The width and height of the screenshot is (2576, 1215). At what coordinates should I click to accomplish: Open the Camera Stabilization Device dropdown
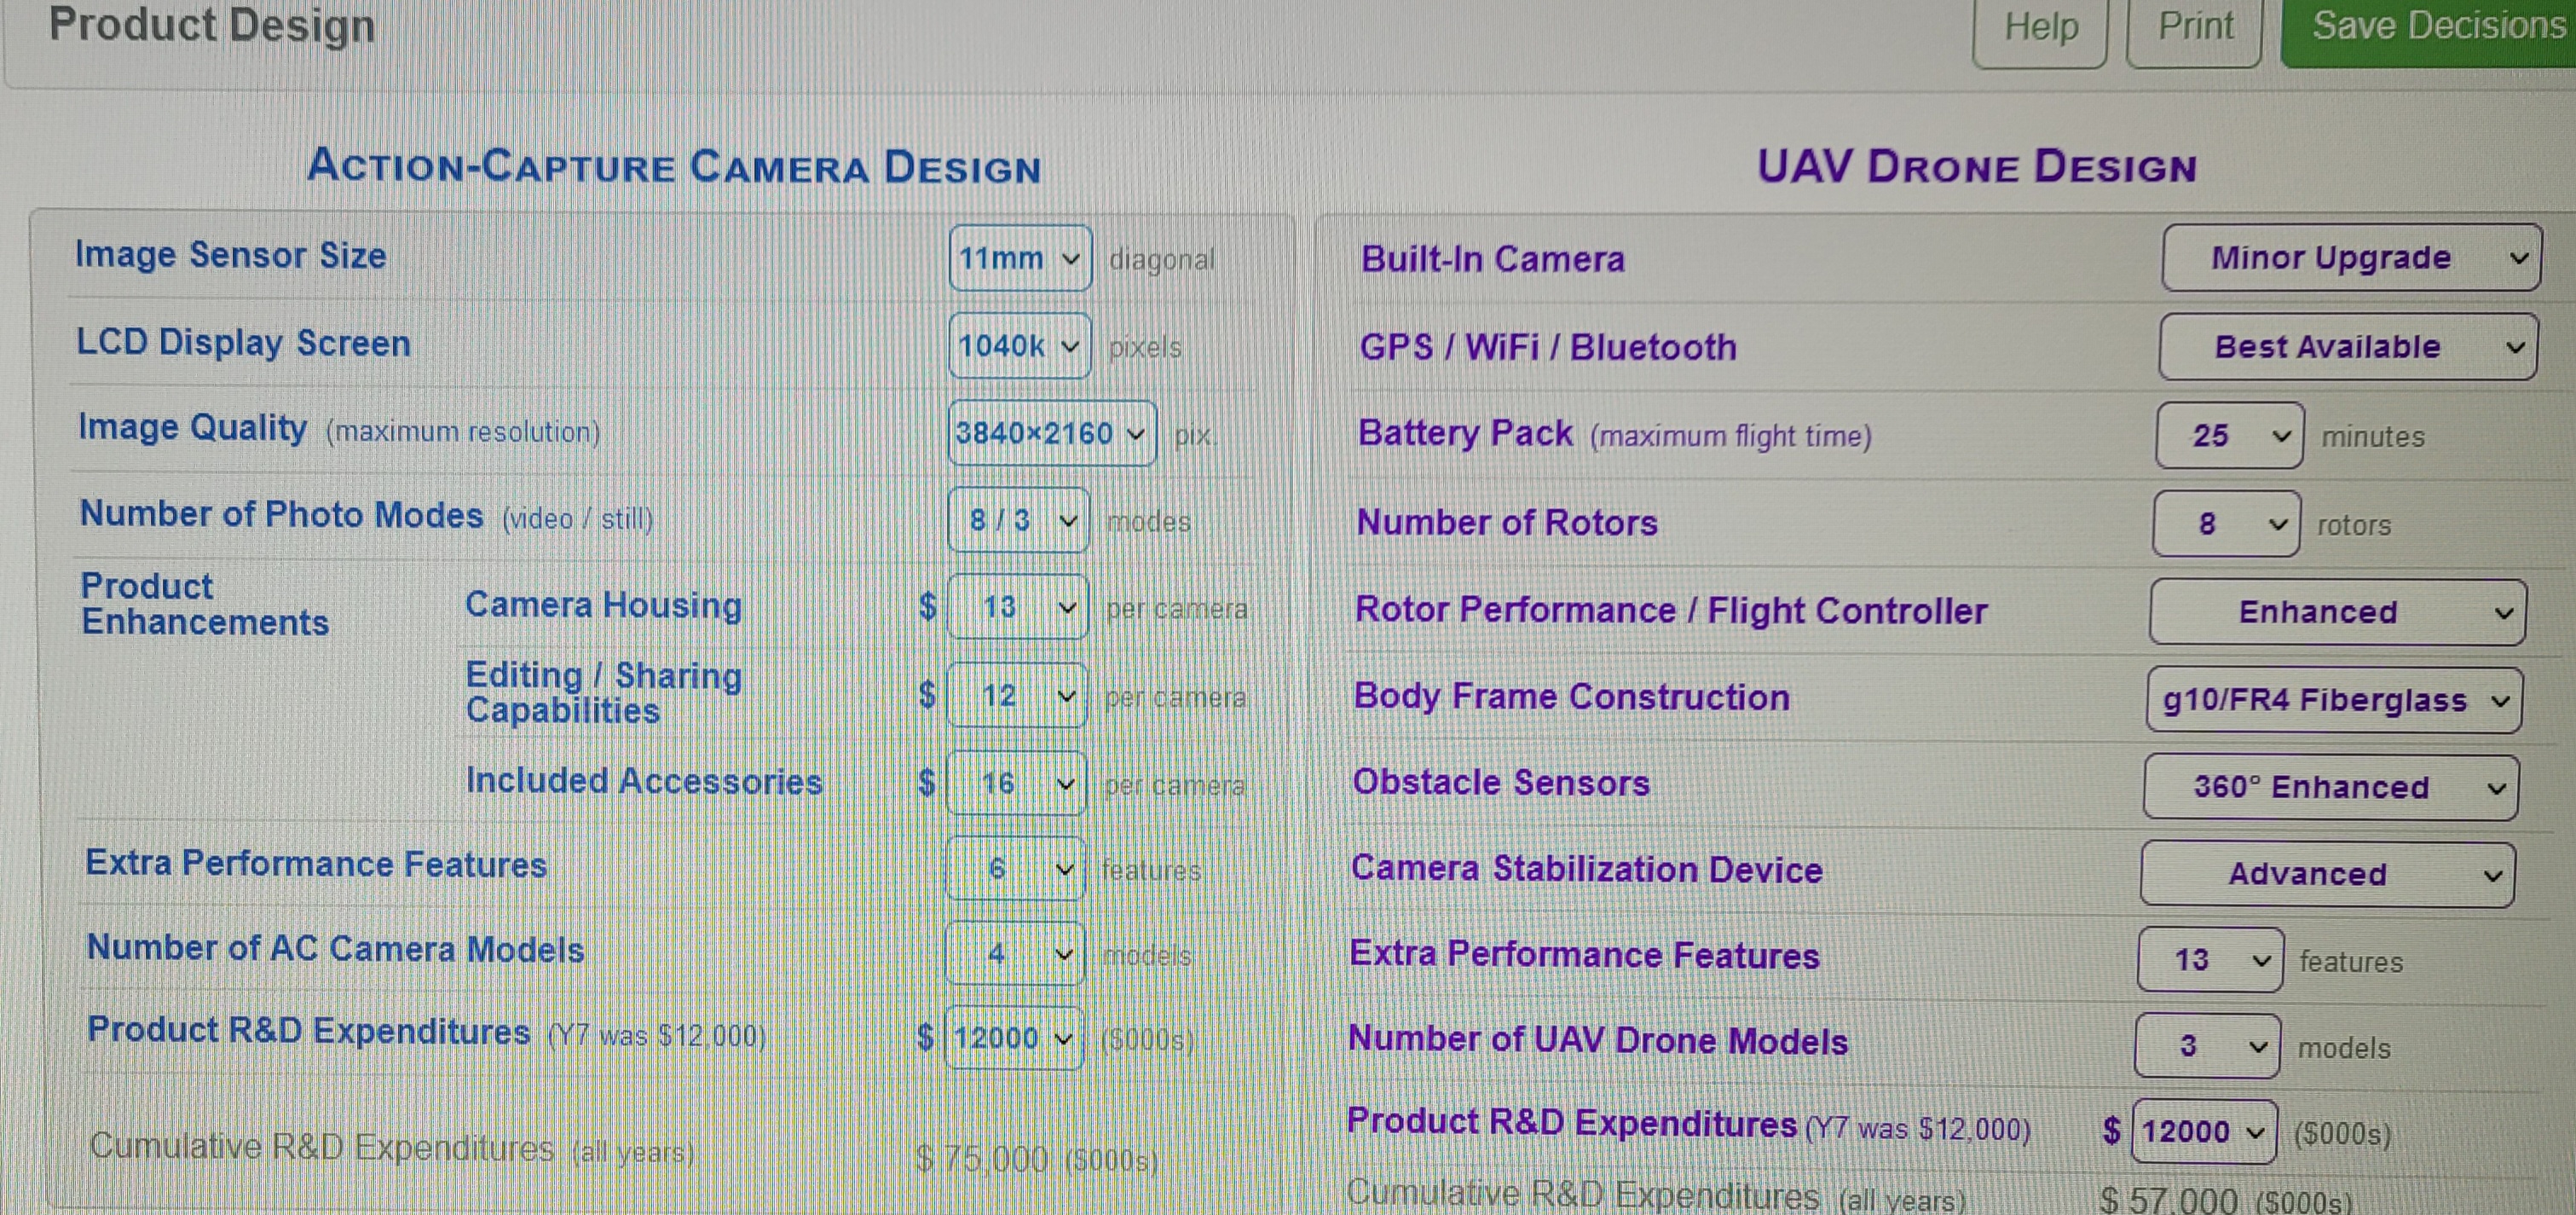2327,874
